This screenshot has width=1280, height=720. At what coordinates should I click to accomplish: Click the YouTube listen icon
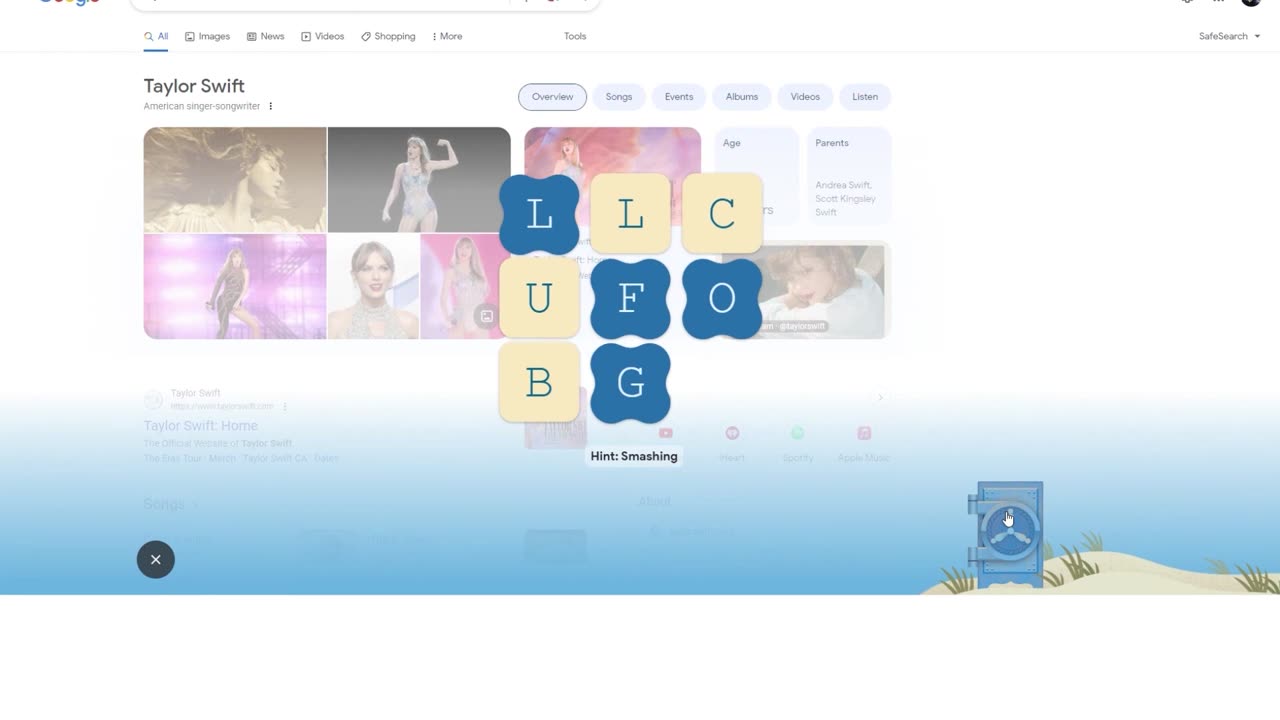point(665,433)
